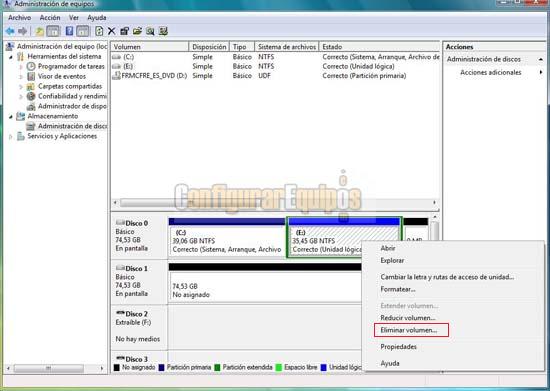Expand Acciones adicionales submenu arrow
550x391 pixels.
541,72
